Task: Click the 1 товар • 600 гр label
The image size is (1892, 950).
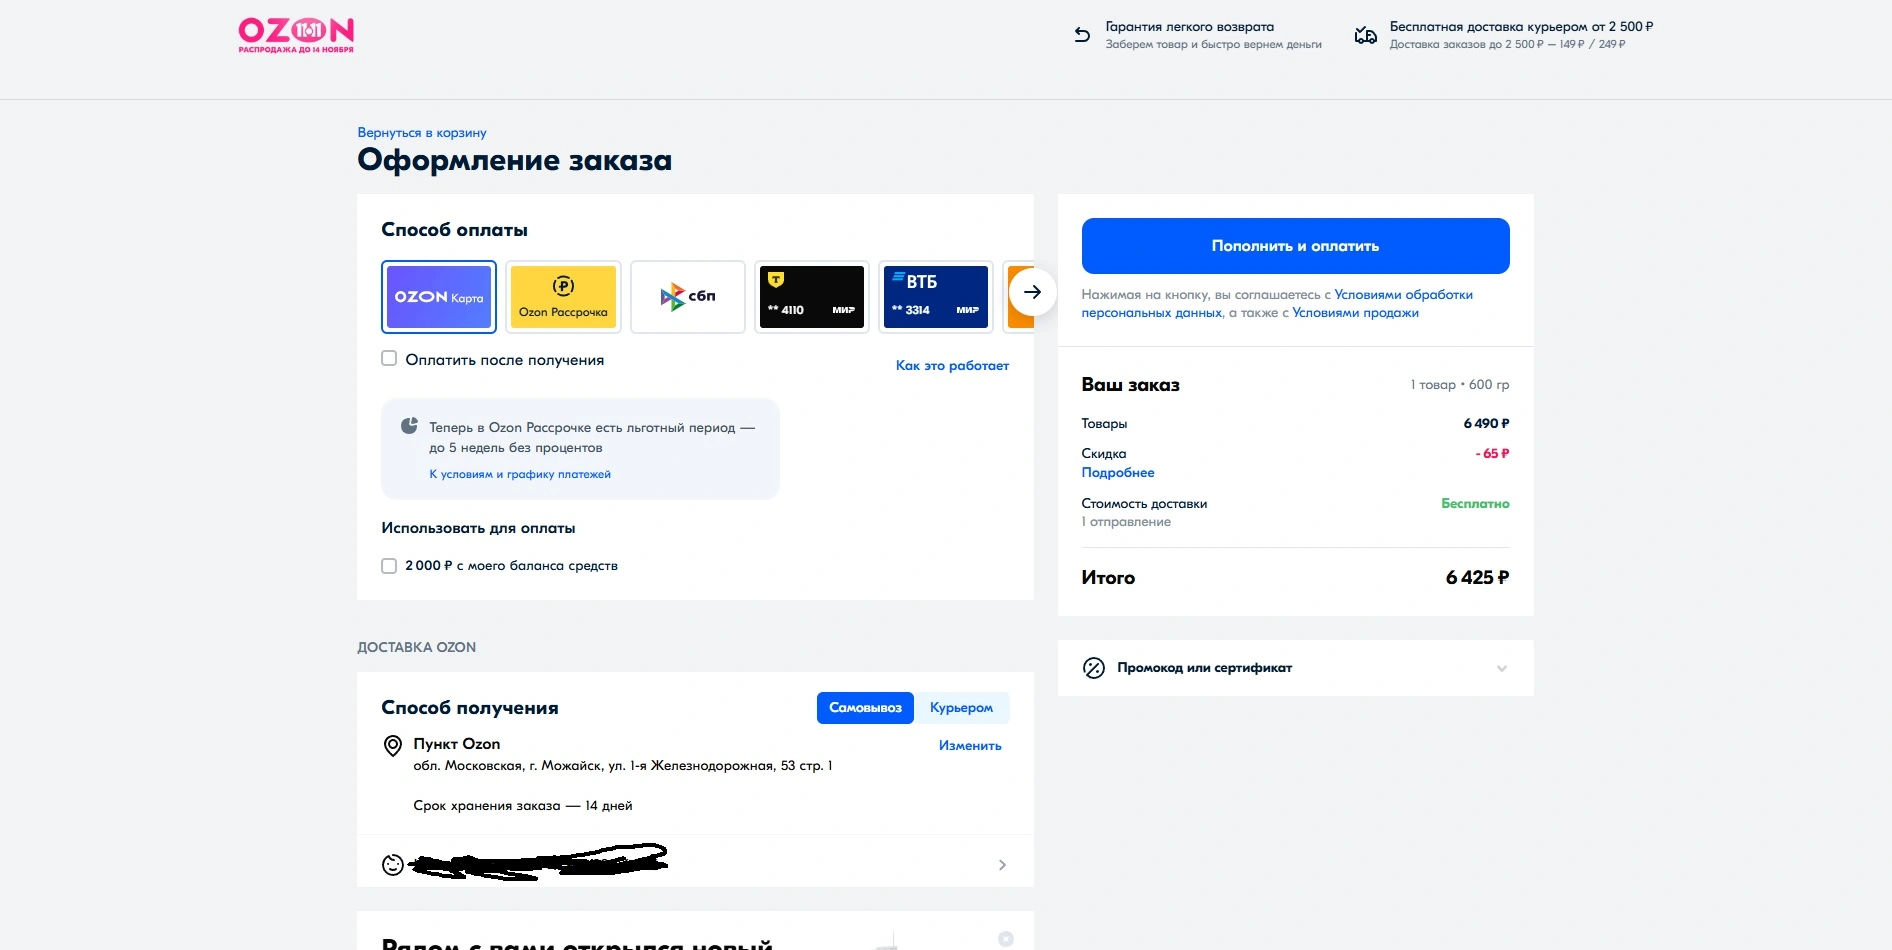Action: point(1460,385)
